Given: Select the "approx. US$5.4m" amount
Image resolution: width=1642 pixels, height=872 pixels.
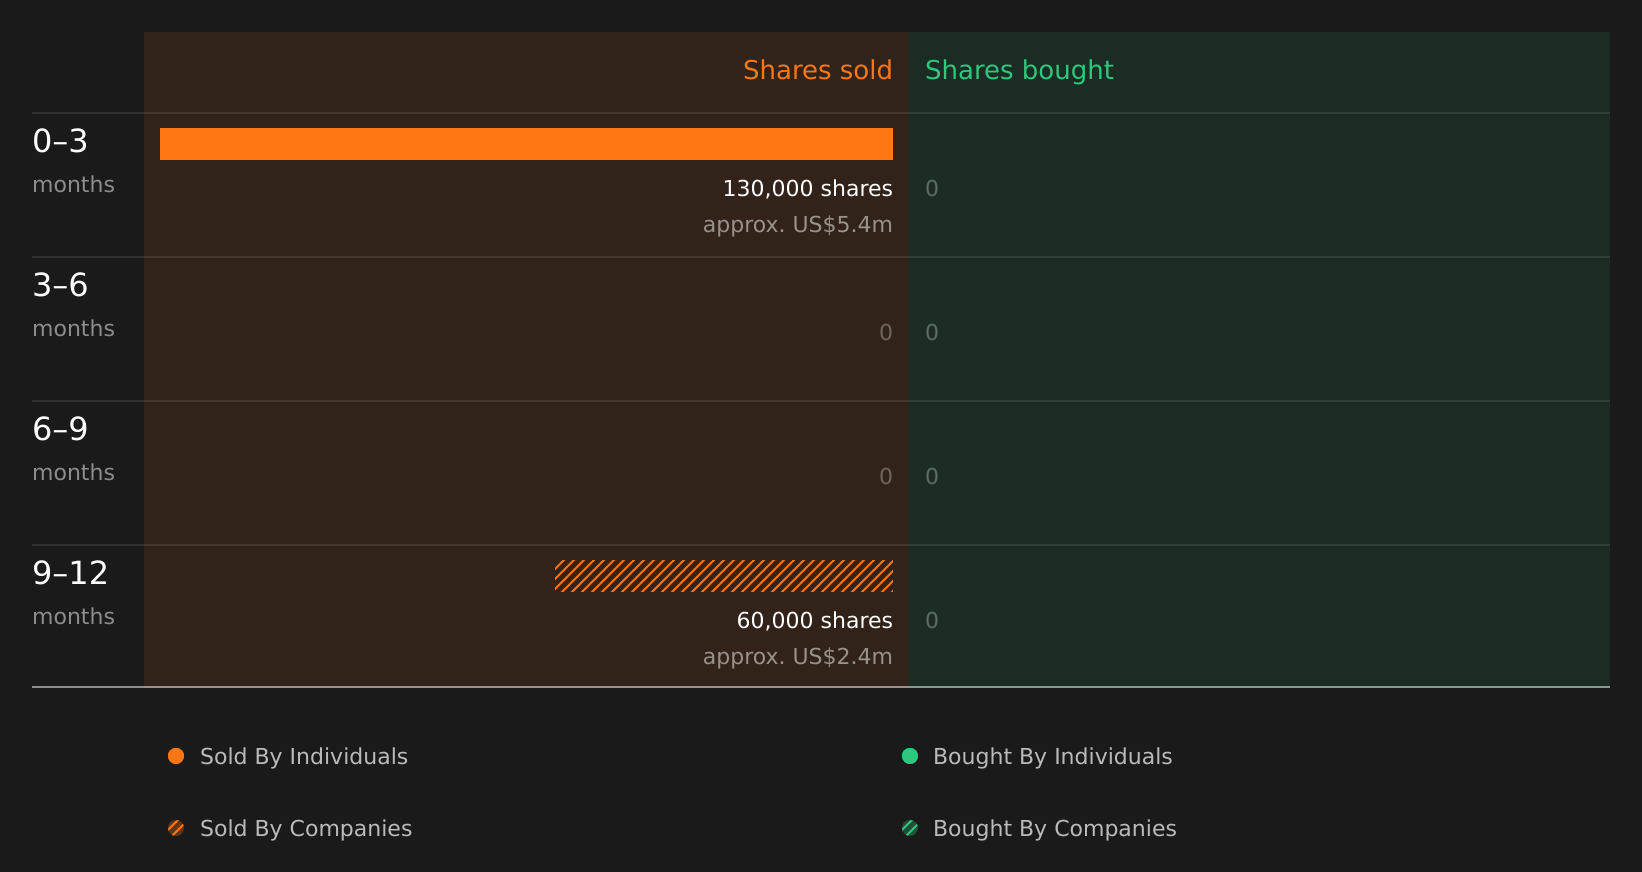Looking at the screenshot, I should 798,225.
